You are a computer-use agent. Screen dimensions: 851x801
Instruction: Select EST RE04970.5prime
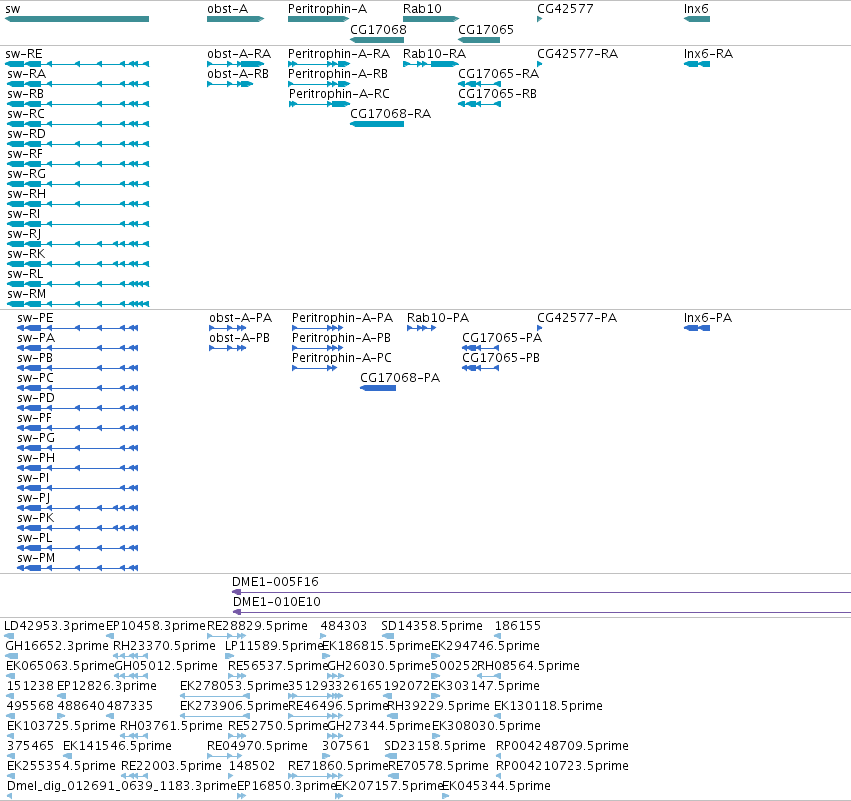coord(257,746)
